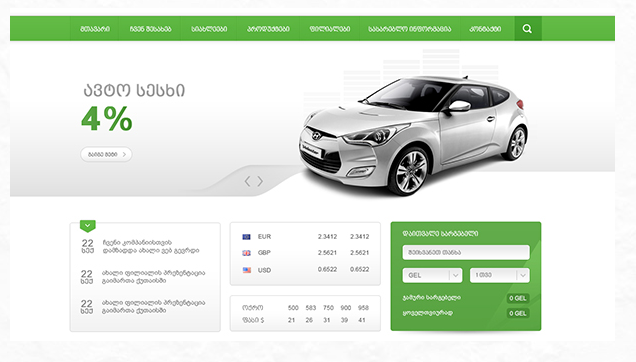Click the learn more button under 4%

click(x=106, y=154)
